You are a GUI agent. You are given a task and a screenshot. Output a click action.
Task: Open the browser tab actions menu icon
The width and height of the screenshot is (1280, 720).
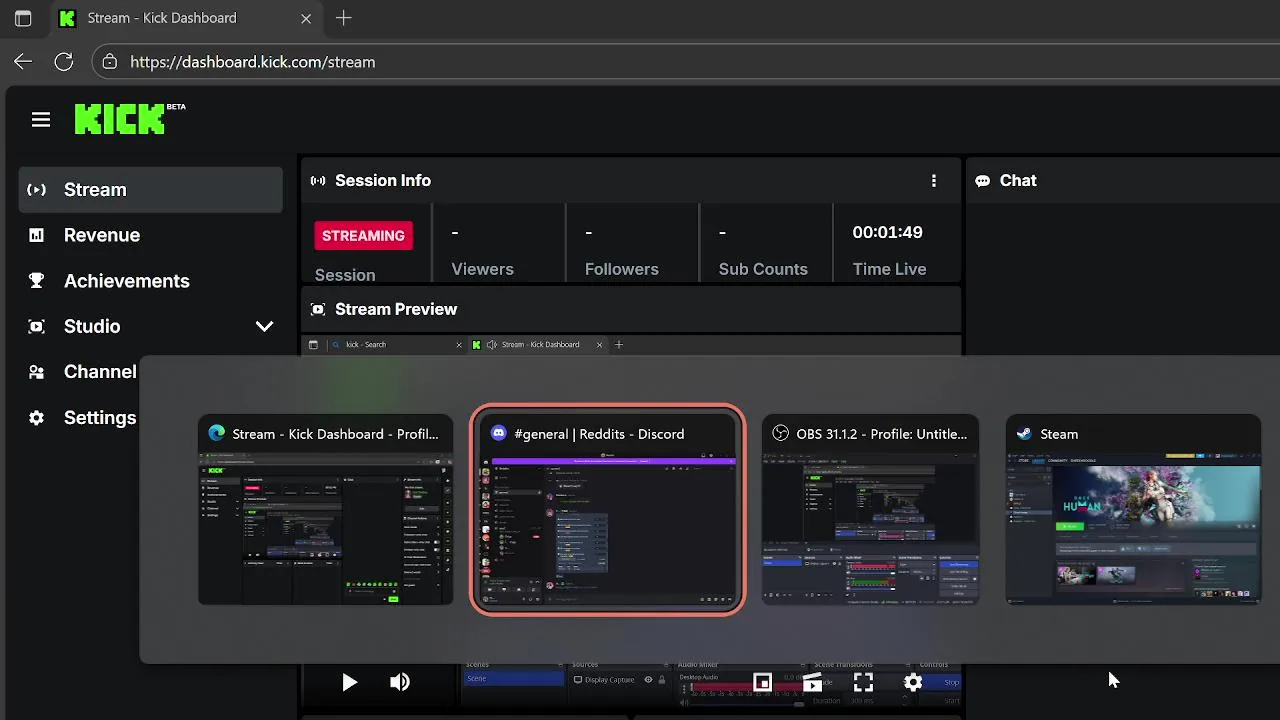click(23, 18)
